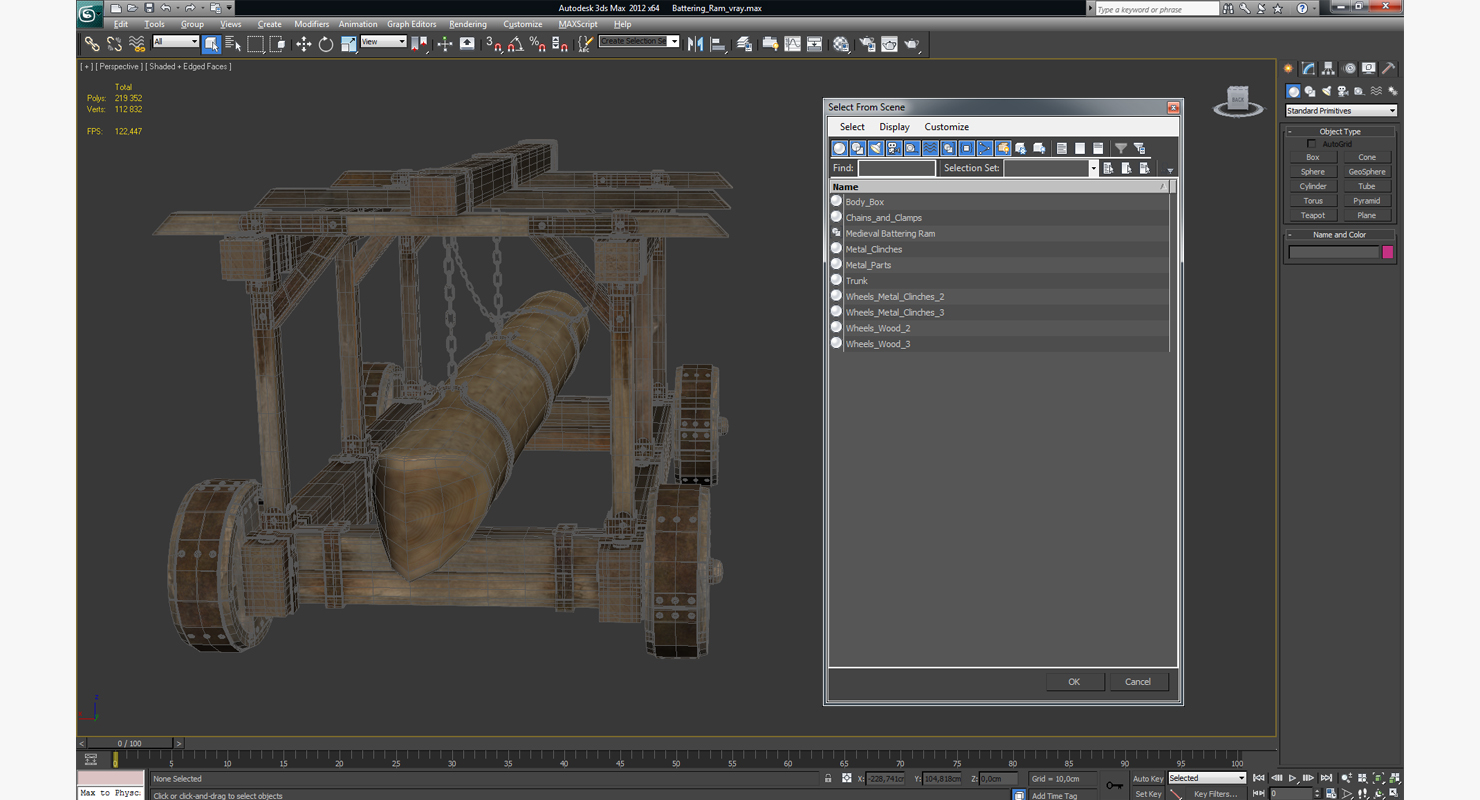Image resolution: width=1480 pixels, height=800 pixels.
Task: Click the Render Production teapot icon
Action: point(911,44)
